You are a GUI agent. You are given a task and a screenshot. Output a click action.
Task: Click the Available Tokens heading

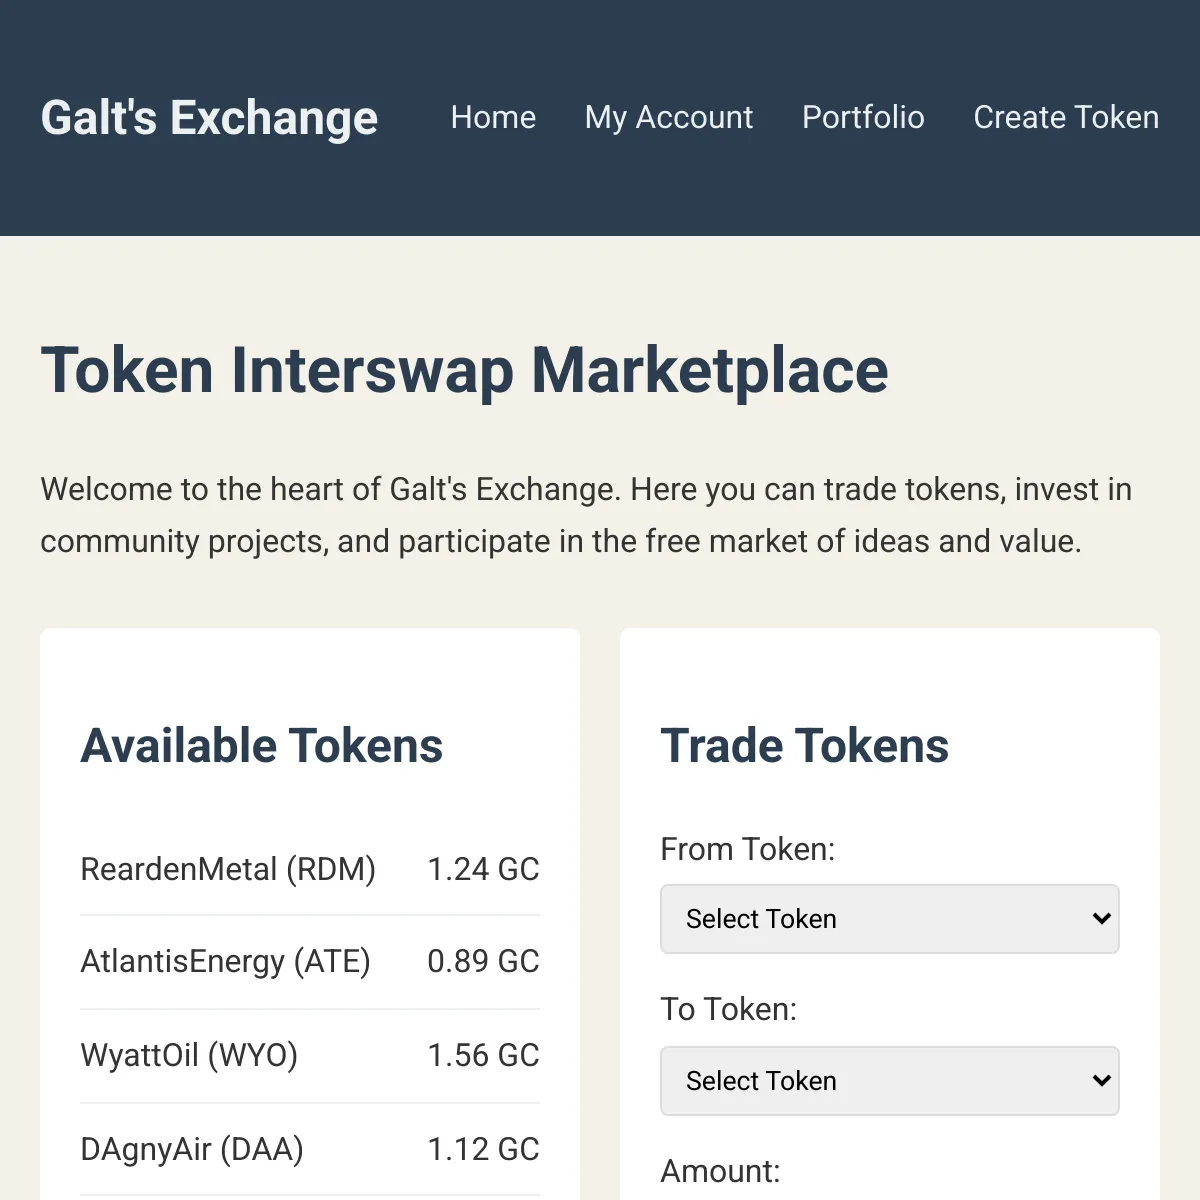click(262, 745)
